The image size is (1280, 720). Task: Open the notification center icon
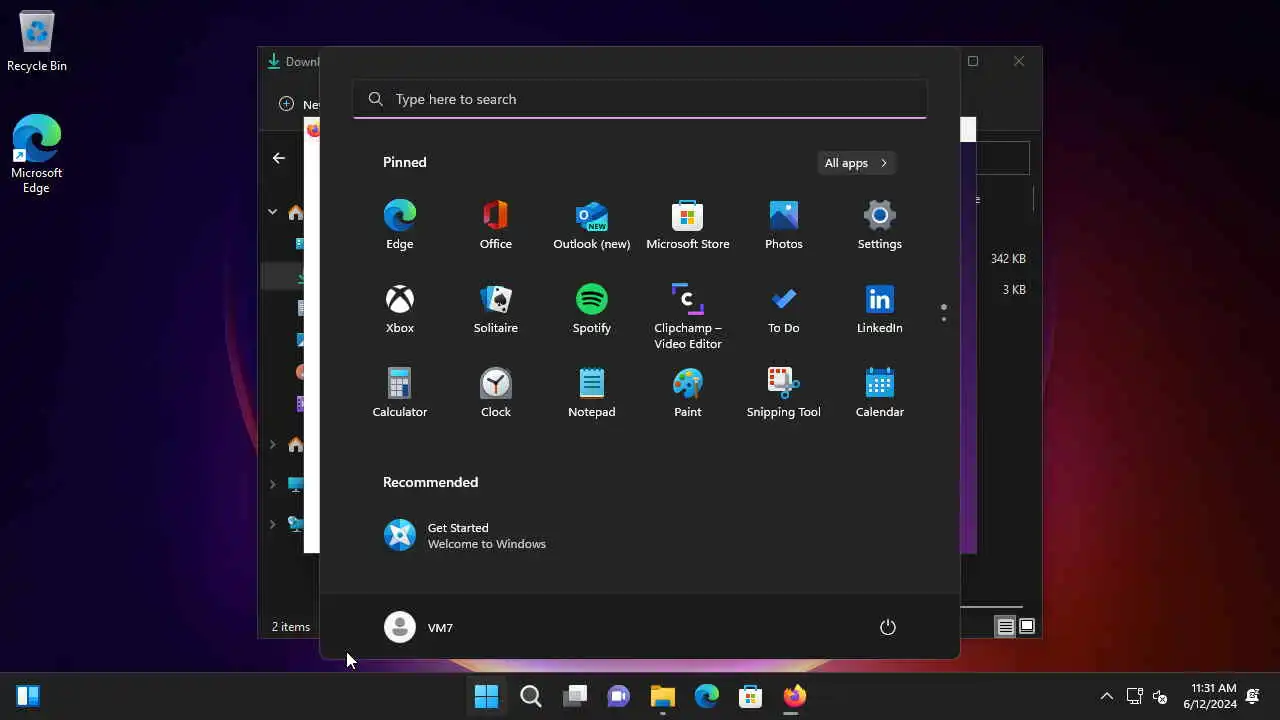tap(1253, 696)
